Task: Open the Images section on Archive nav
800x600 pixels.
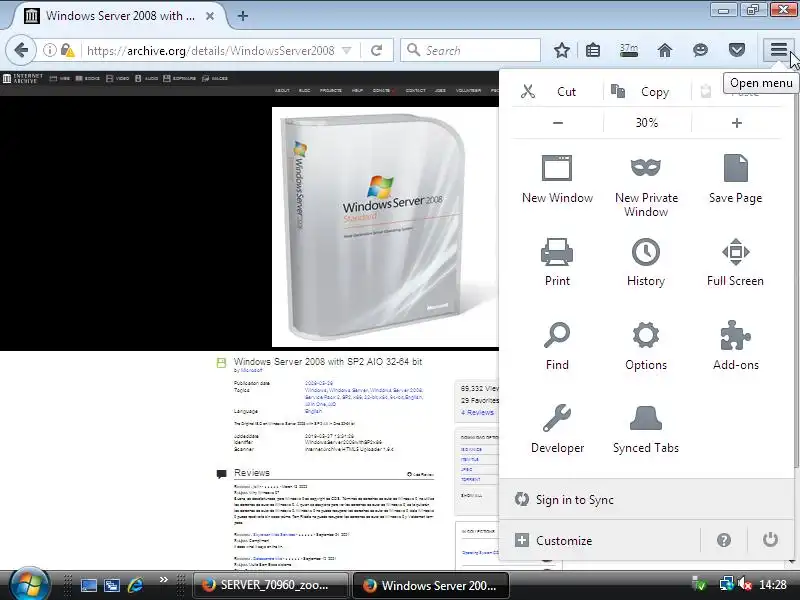Action: 215,78
